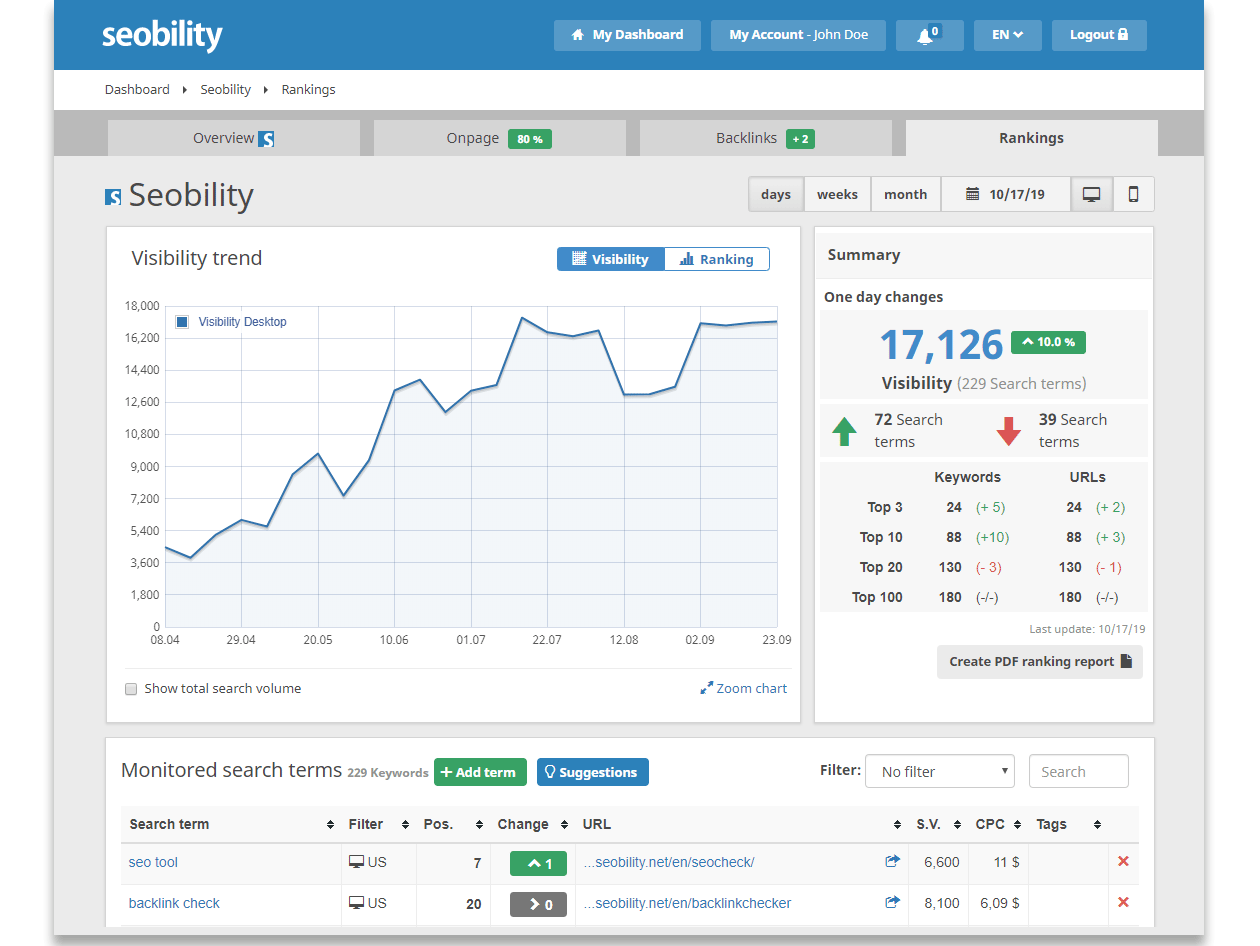Click the desktop icon in 'seo tool' row
This screenshot has height=946, width=1260.
(356, 861)
